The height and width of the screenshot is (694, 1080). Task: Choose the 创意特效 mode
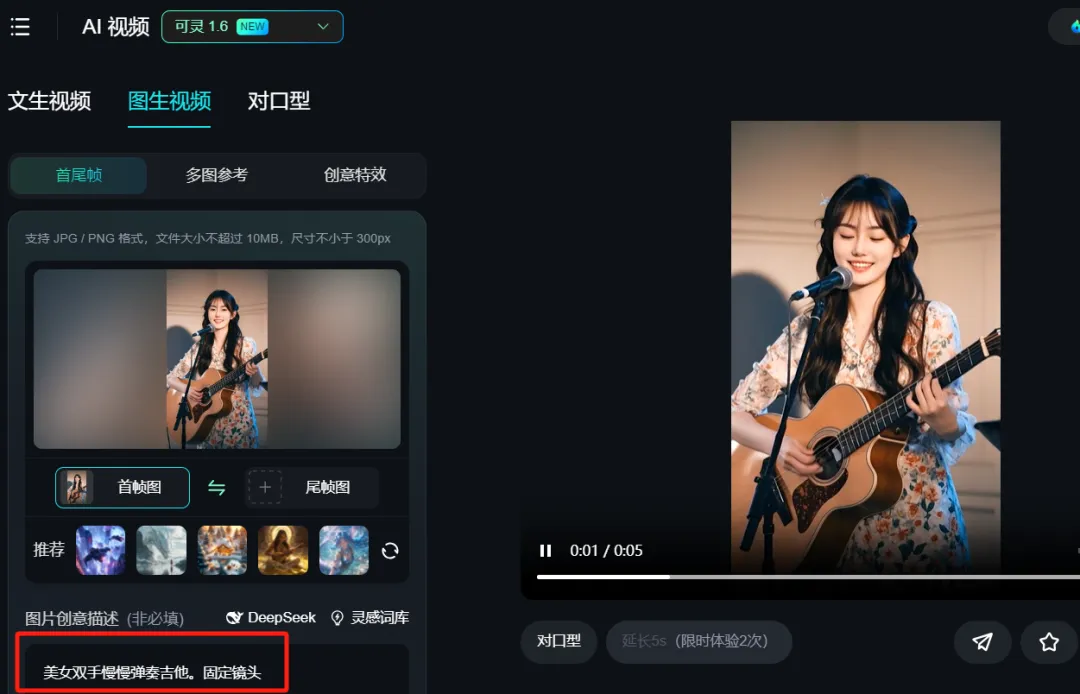pyautogui.click(x=355, y=175)
